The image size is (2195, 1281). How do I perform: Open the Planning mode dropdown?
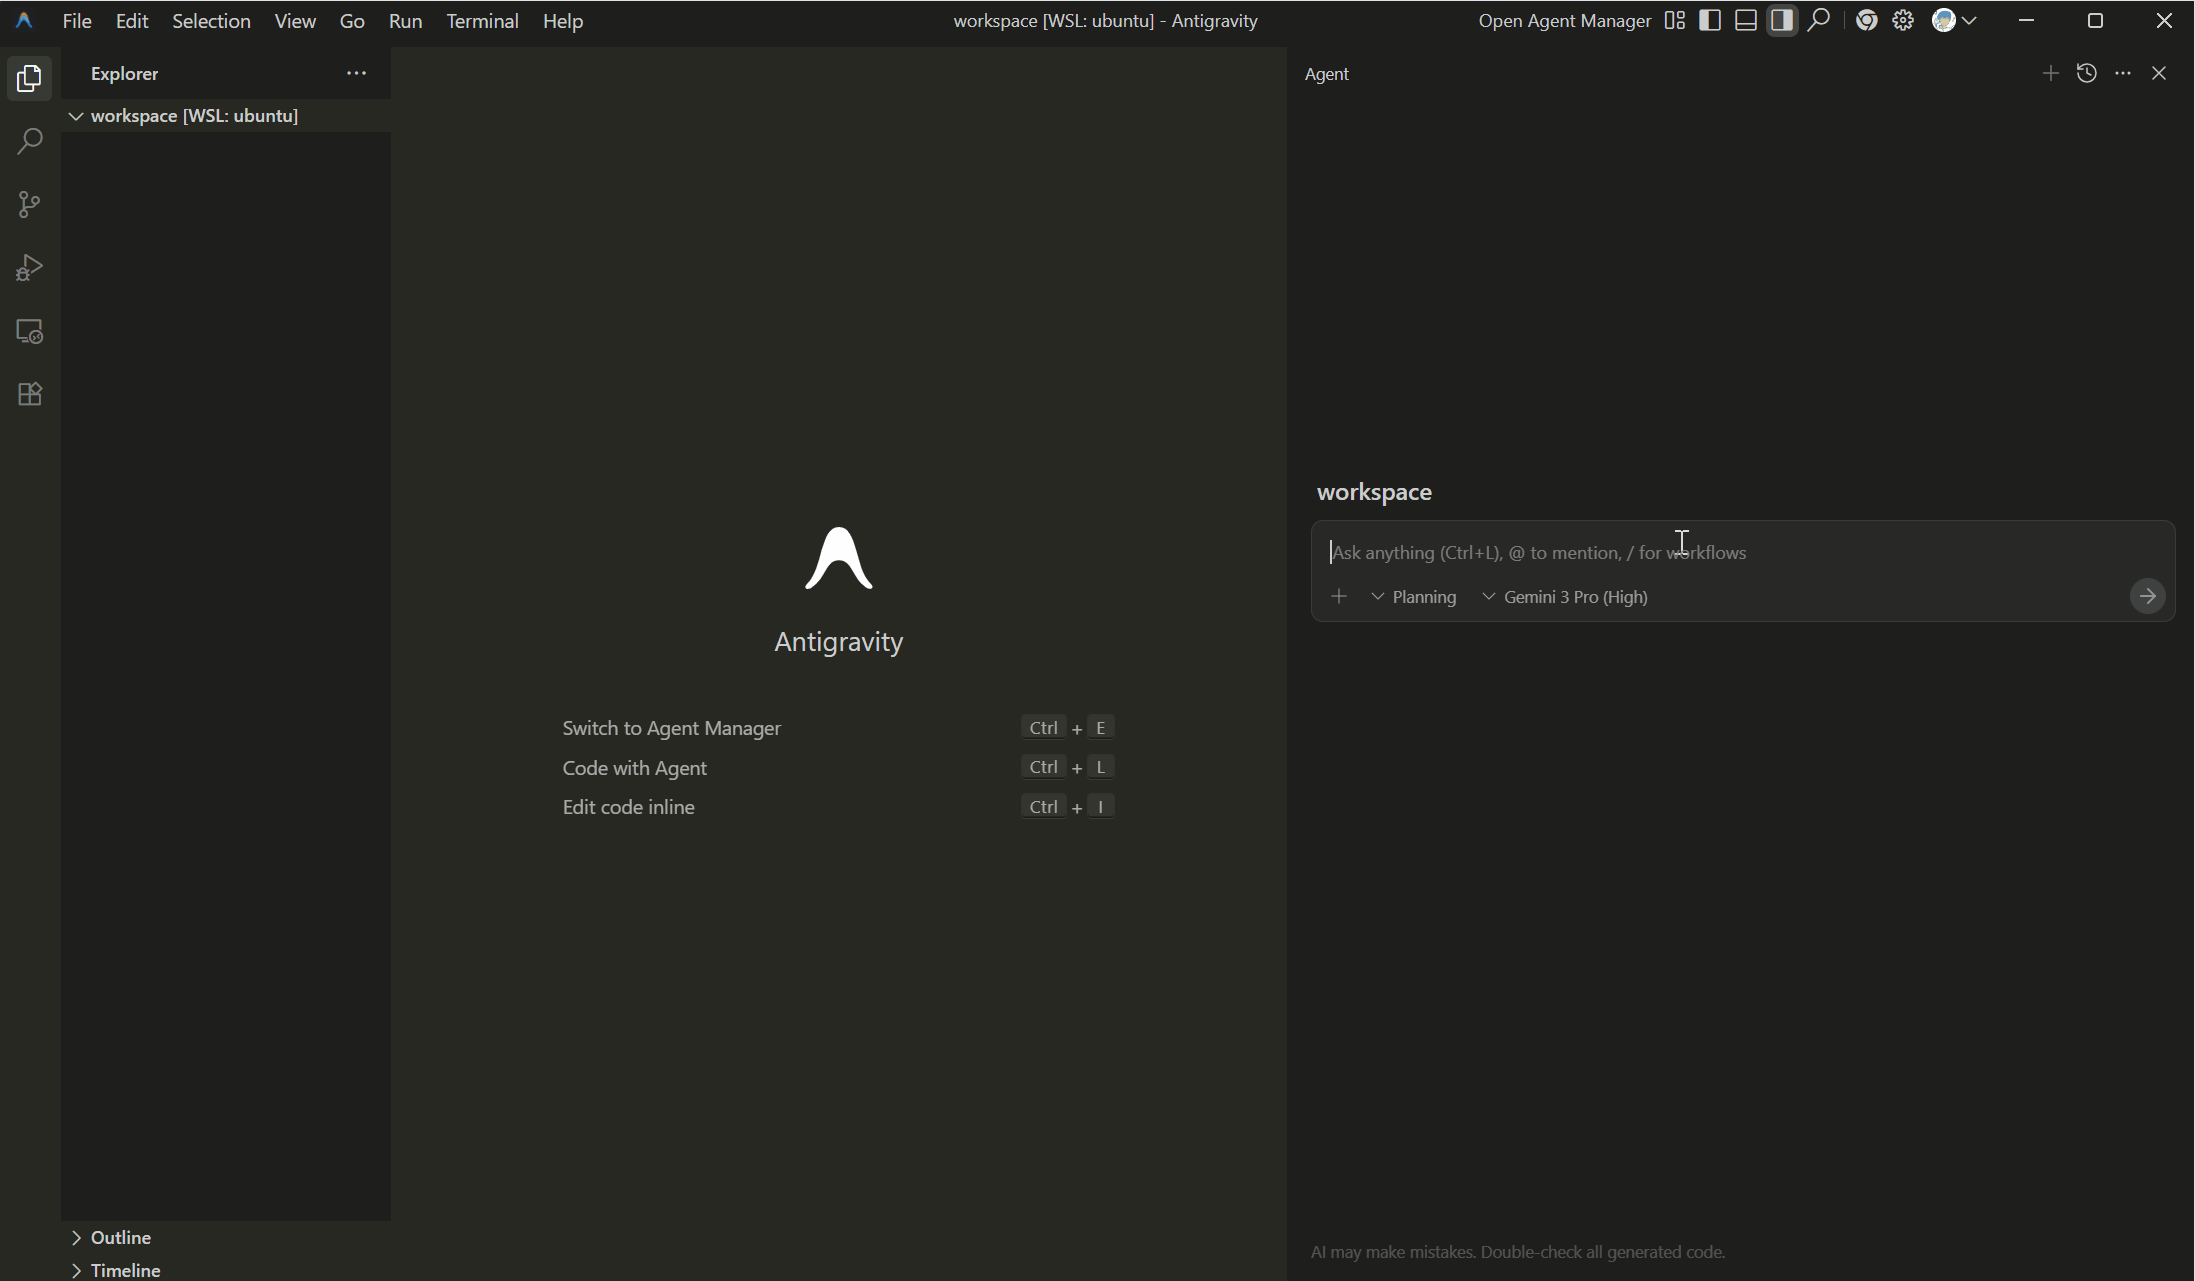[x=1414, y=597]
